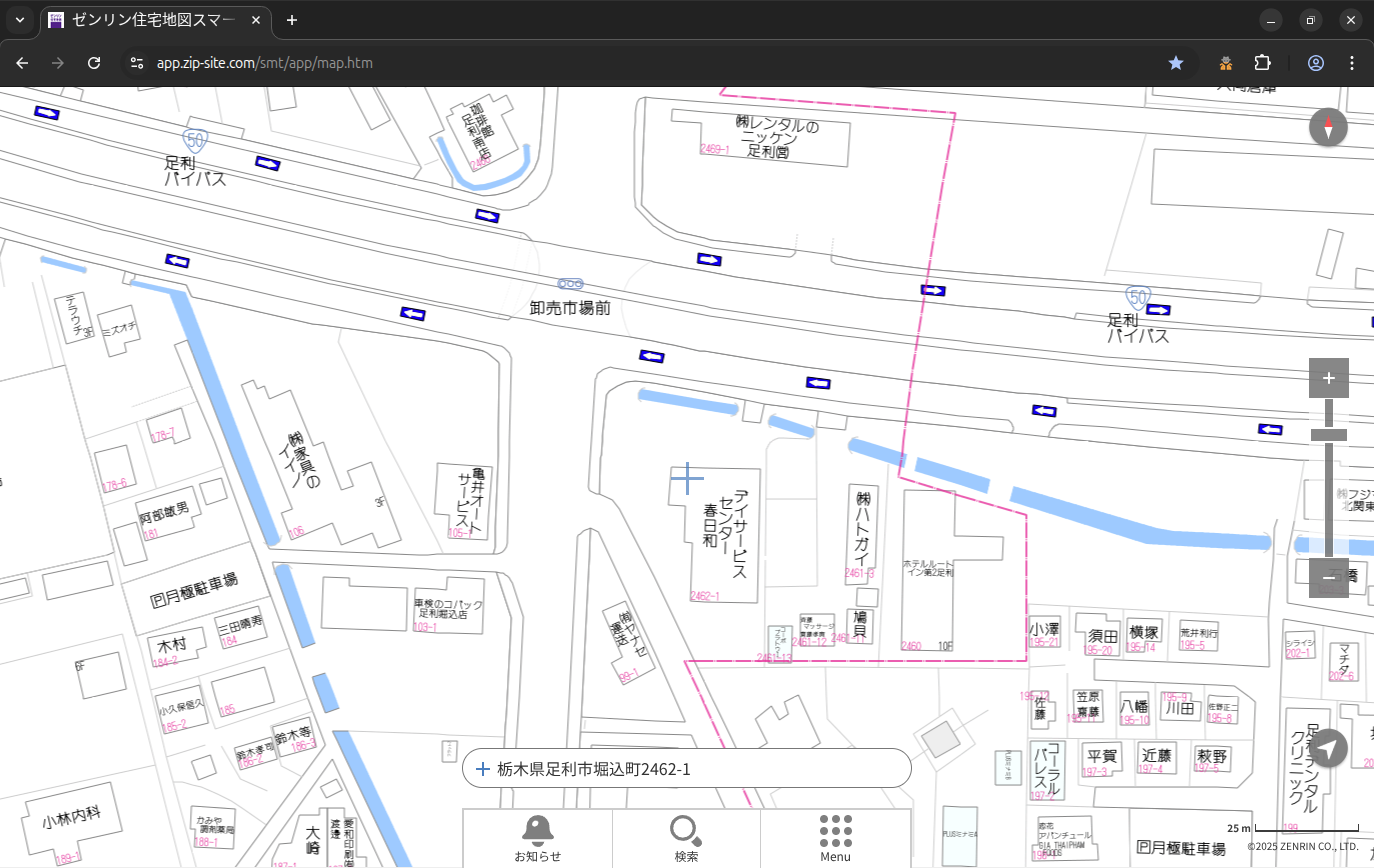Open お知らせ notifications bell

(x=537, y=838)
